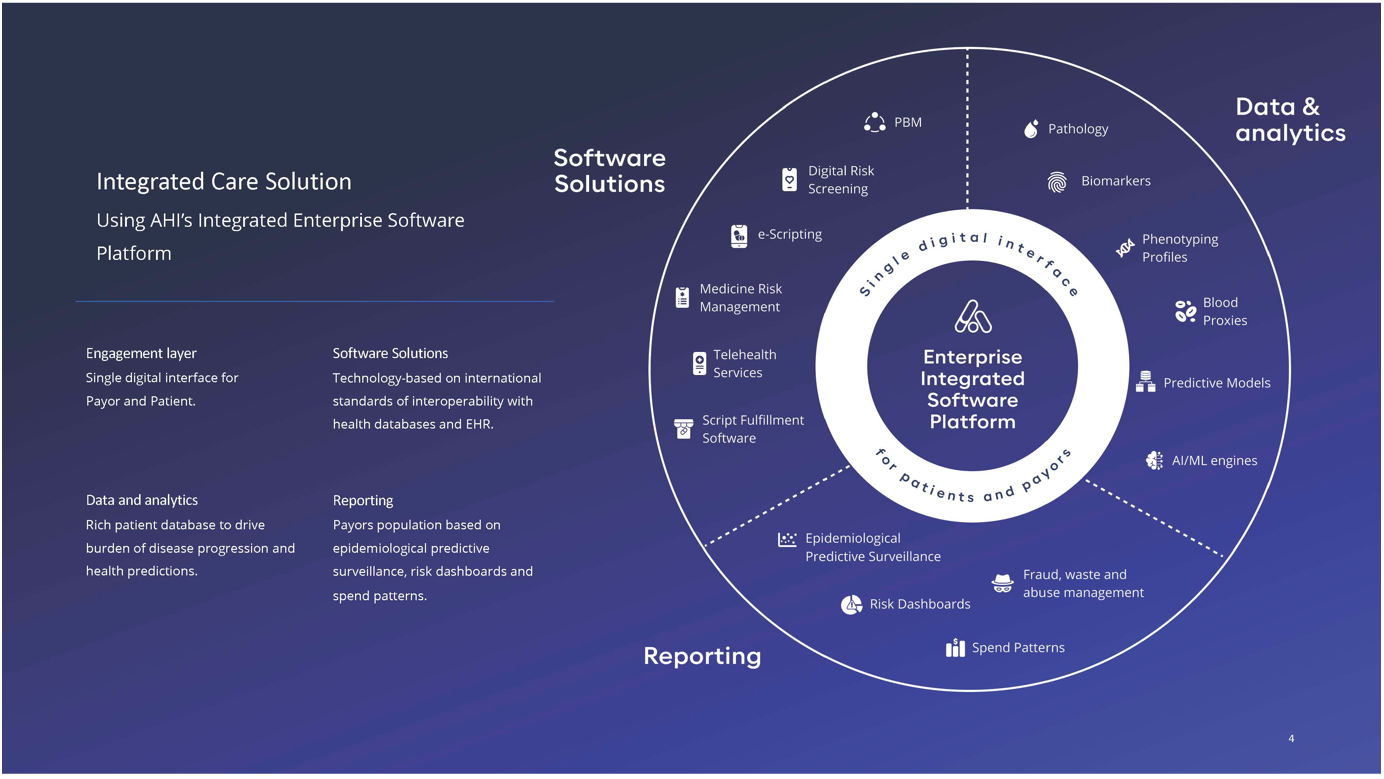Viewport: 1384px width, 779px height.
Task: Click the Blood Proxies icon
Action: coord(1185,311)
